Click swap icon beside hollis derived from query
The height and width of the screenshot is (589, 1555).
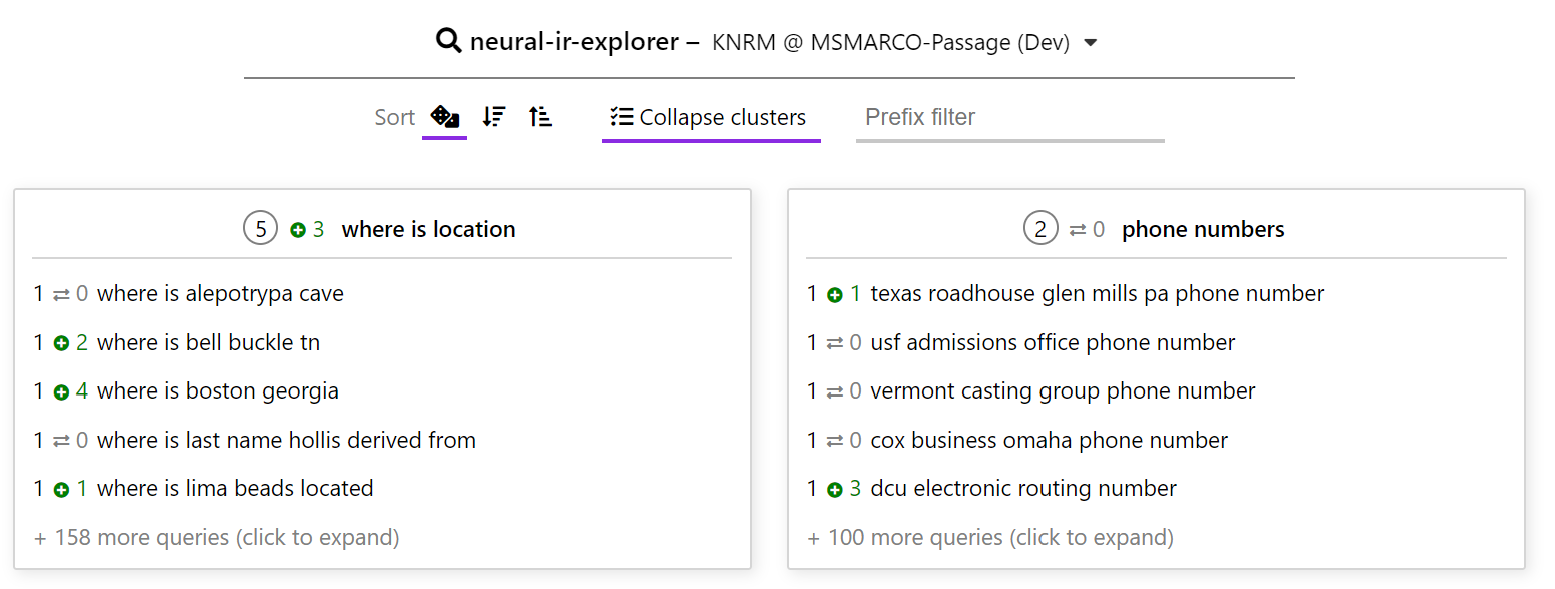pos(61,441)
